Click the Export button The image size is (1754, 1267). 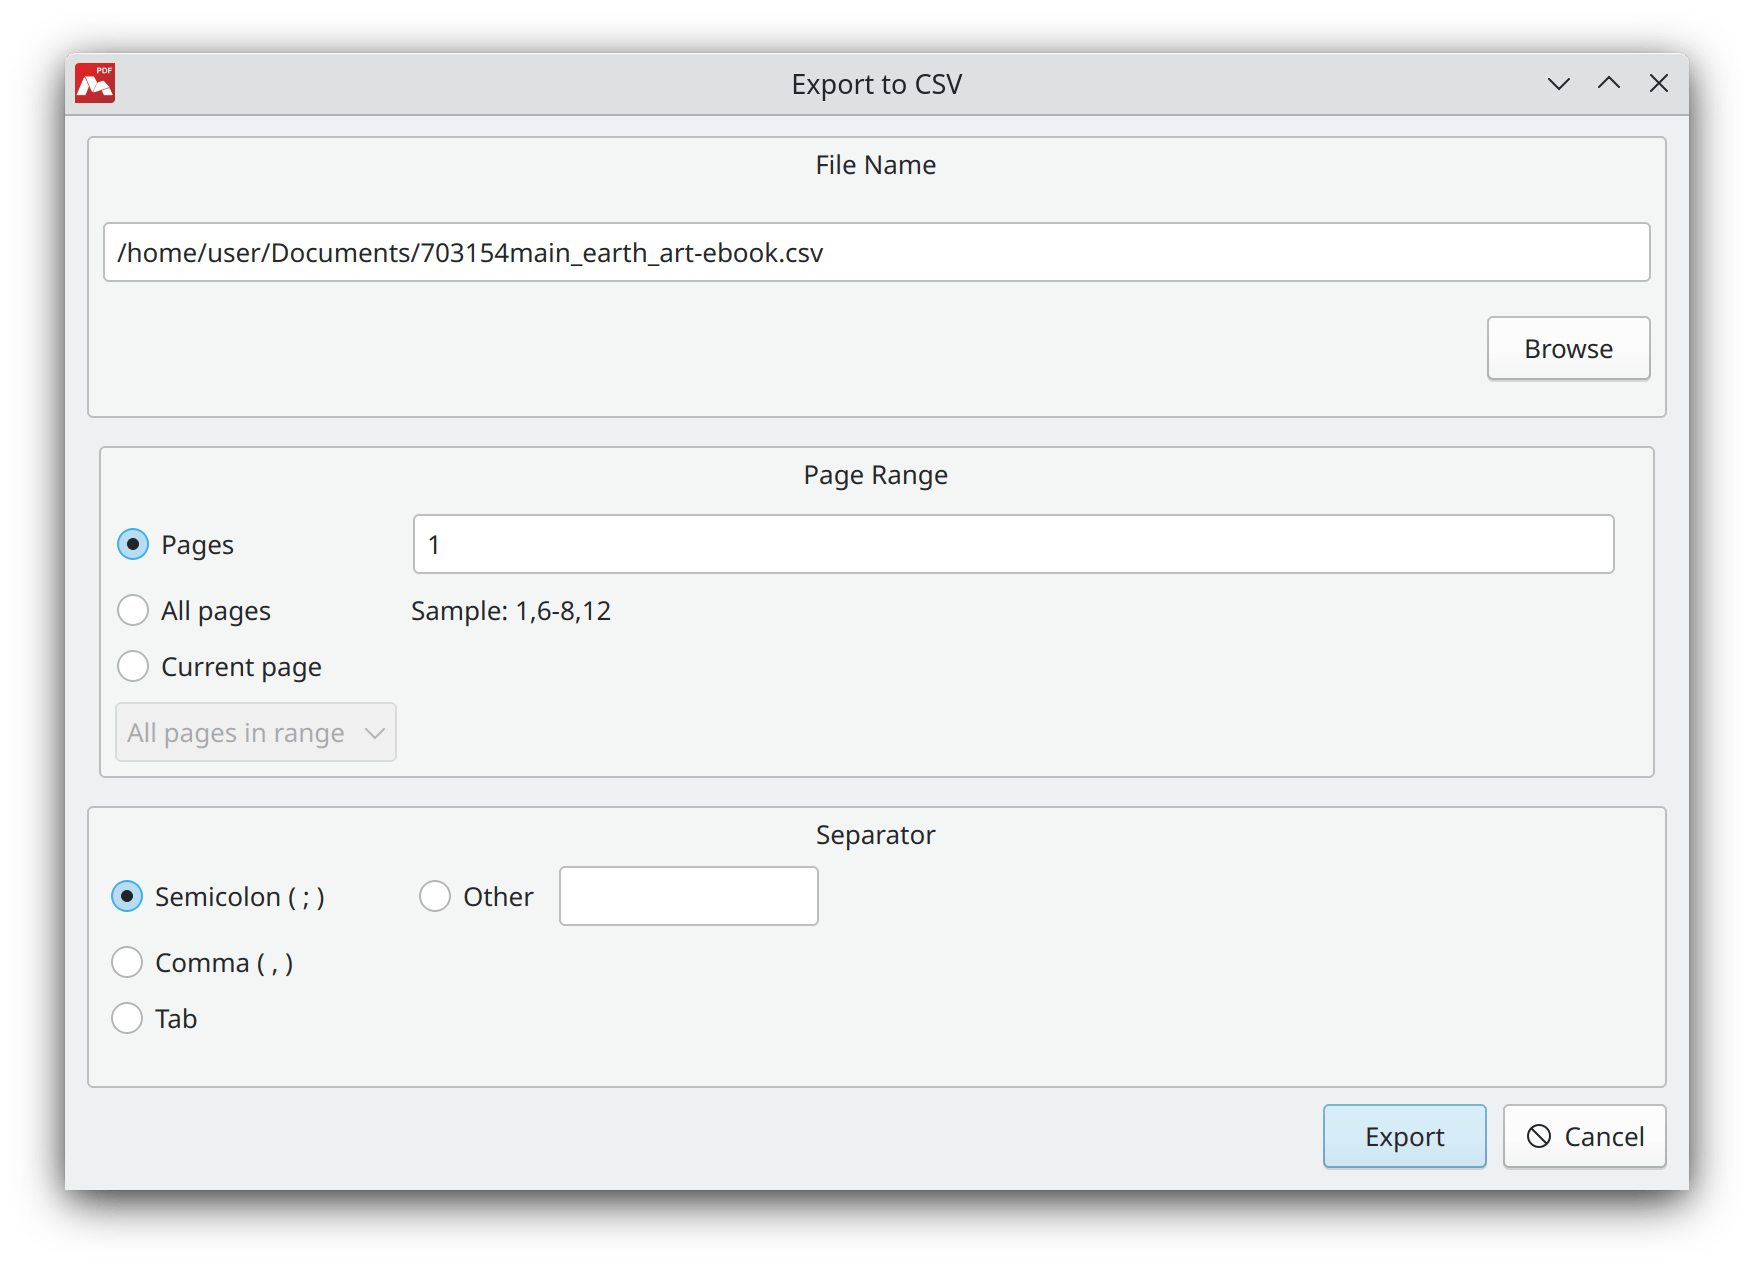(1404, 1136)
